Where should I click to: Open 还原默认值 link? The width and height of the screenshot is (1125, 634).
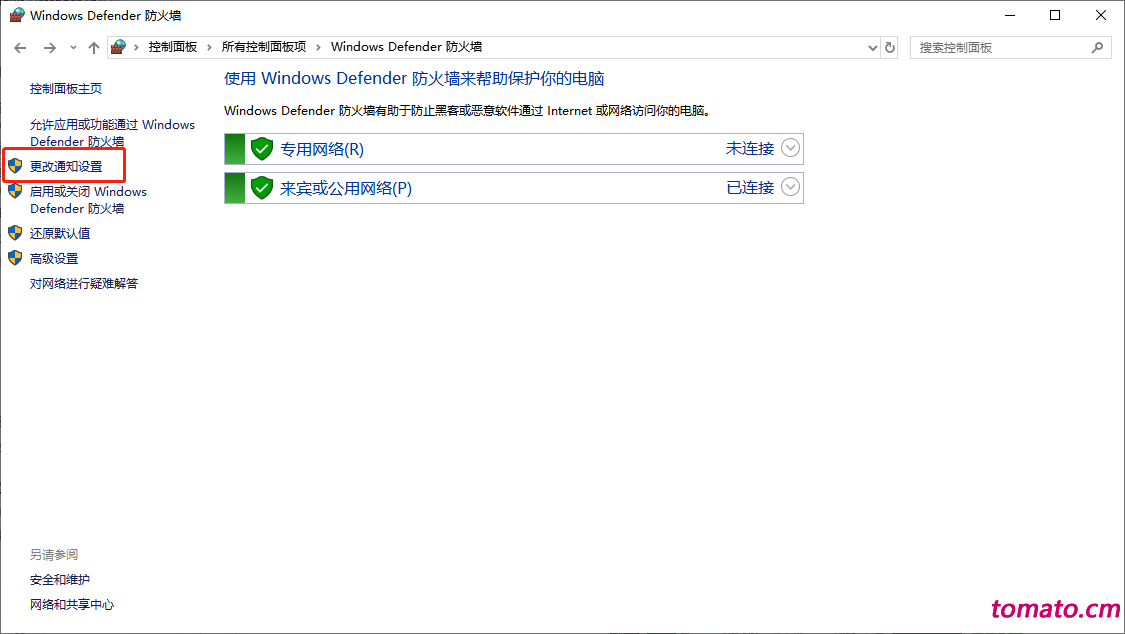(x=60, y=234)
